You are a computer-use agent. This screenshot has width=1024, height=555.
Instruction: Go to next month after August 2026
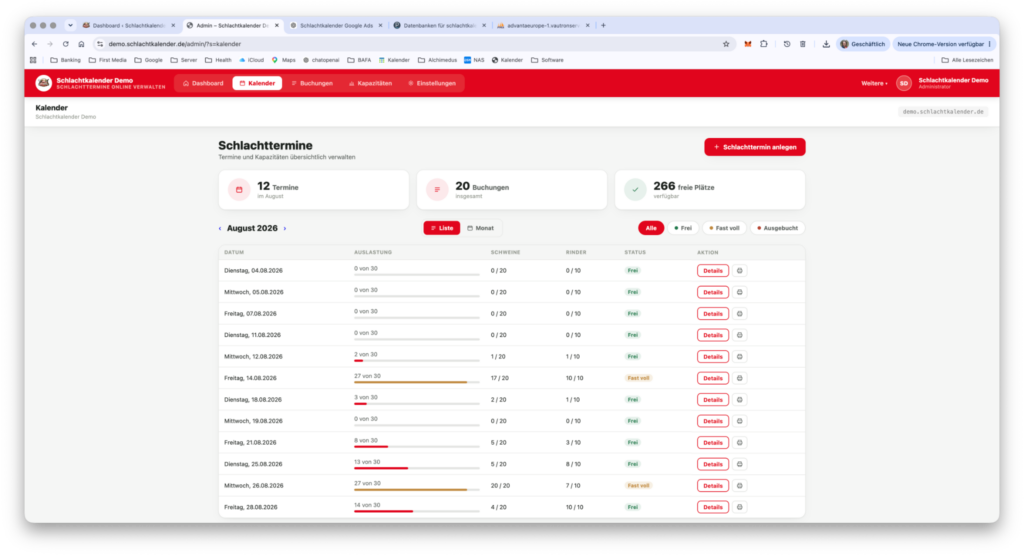[285, 229]
